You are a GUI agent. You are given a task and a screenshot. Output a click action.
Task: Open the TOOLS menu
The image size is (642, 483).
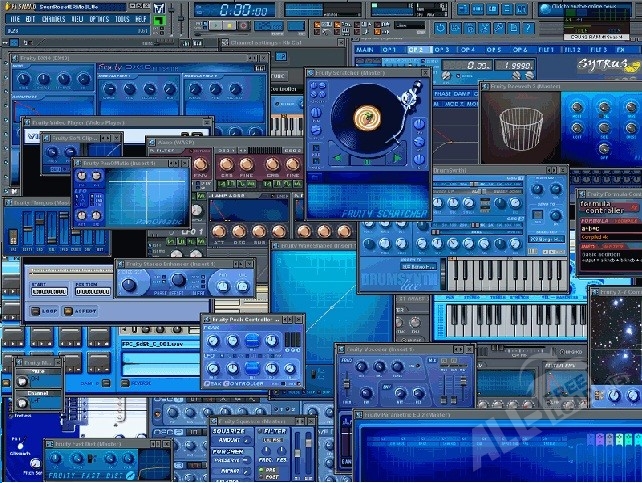pos(123,19)
